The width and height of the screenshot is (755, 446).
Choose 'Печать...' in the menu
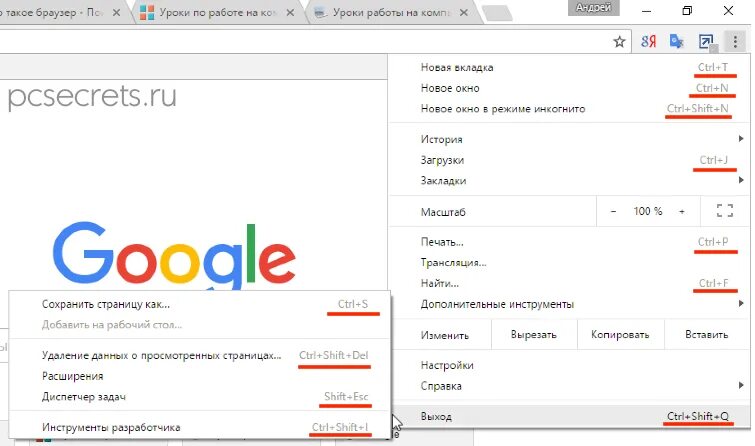[x=570, y=242]
